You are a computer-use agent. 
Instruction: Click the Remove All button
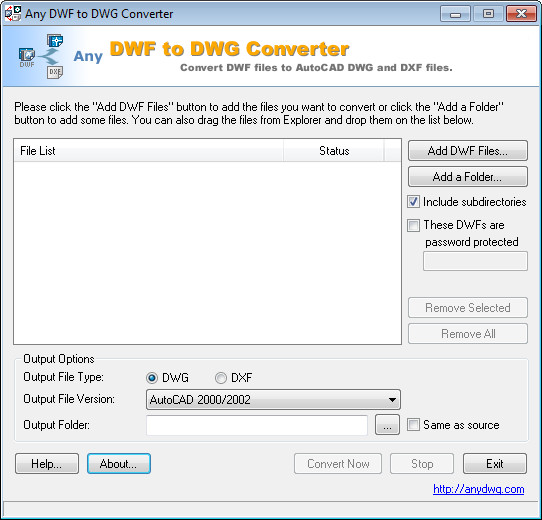click(x=468, y=334)
